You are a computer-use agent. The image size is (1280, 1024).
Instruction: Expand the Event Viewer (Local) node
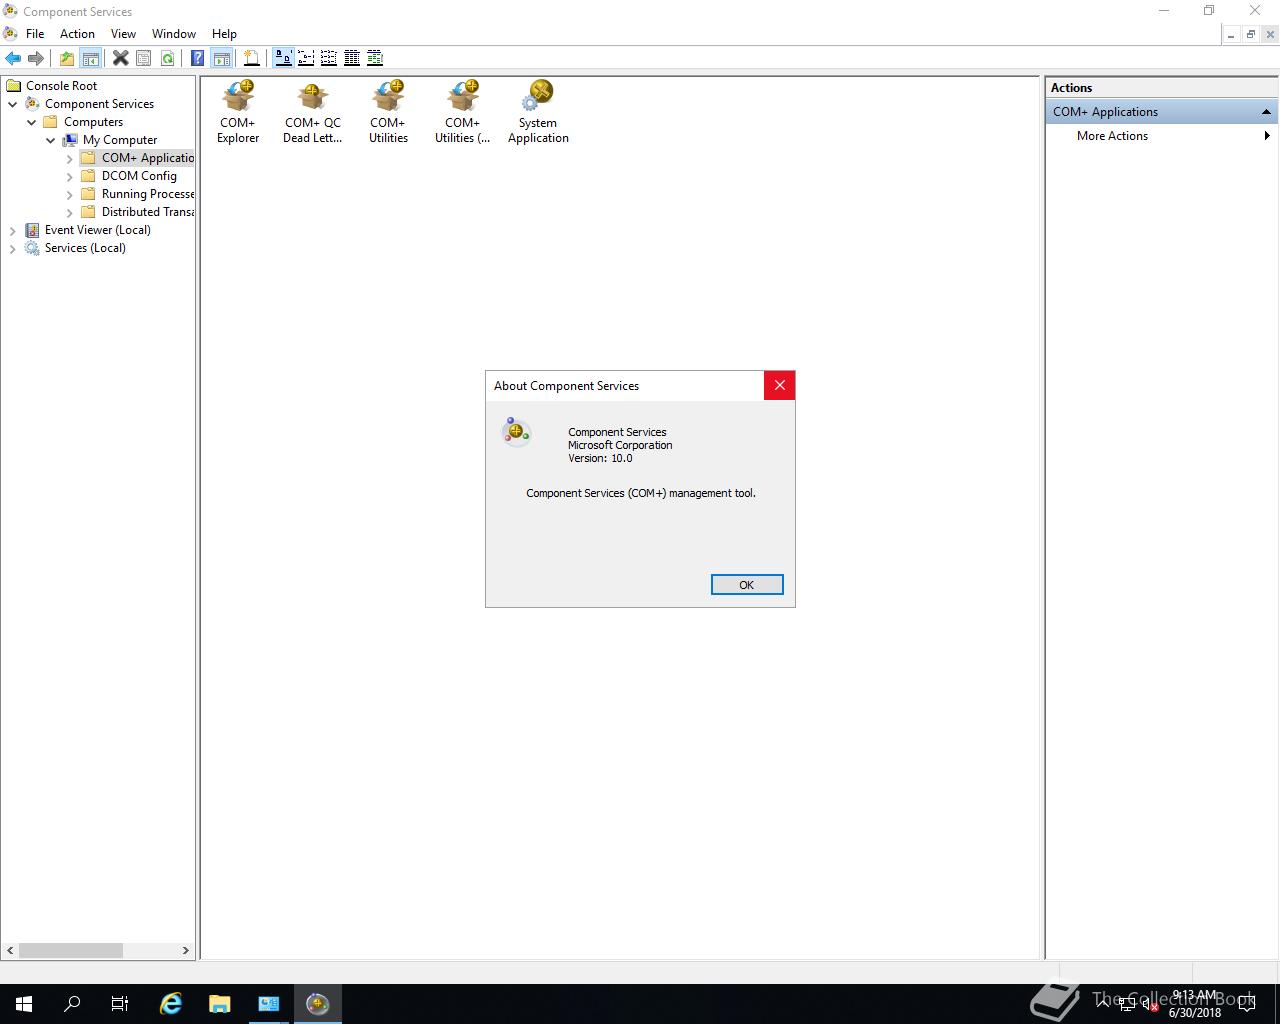pos(13,230)
